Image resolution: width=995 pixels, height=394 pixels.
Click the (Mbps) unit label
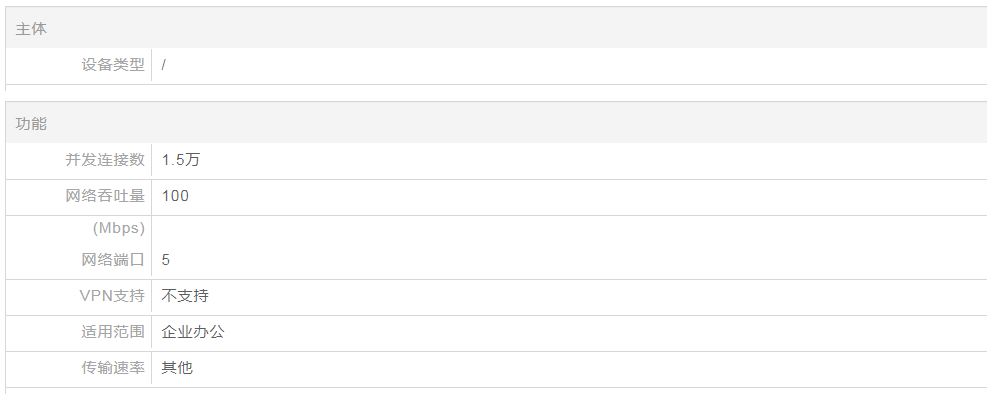pyautogui.click(x=119, y=228)
